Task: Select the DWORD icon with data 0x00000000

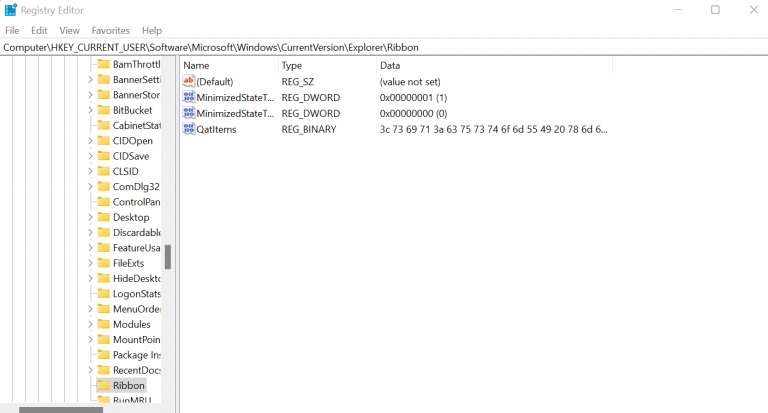Action: 189,113
